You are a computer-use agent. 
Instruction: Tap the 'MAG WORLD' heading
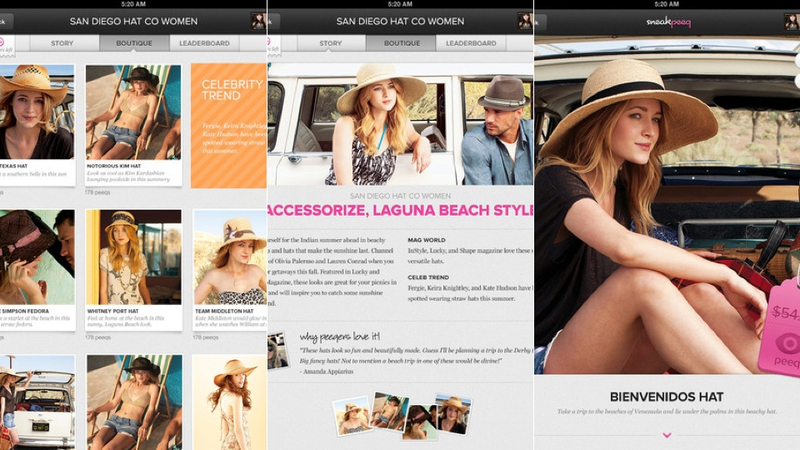427,240
